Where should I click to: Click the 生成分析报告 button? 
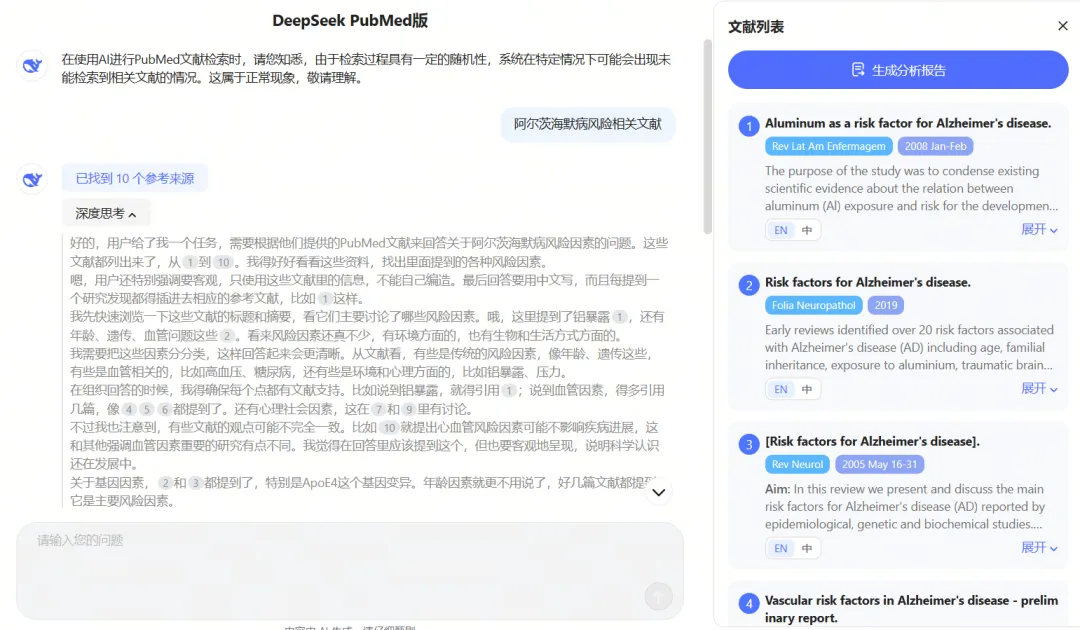(x=898, y=70)
